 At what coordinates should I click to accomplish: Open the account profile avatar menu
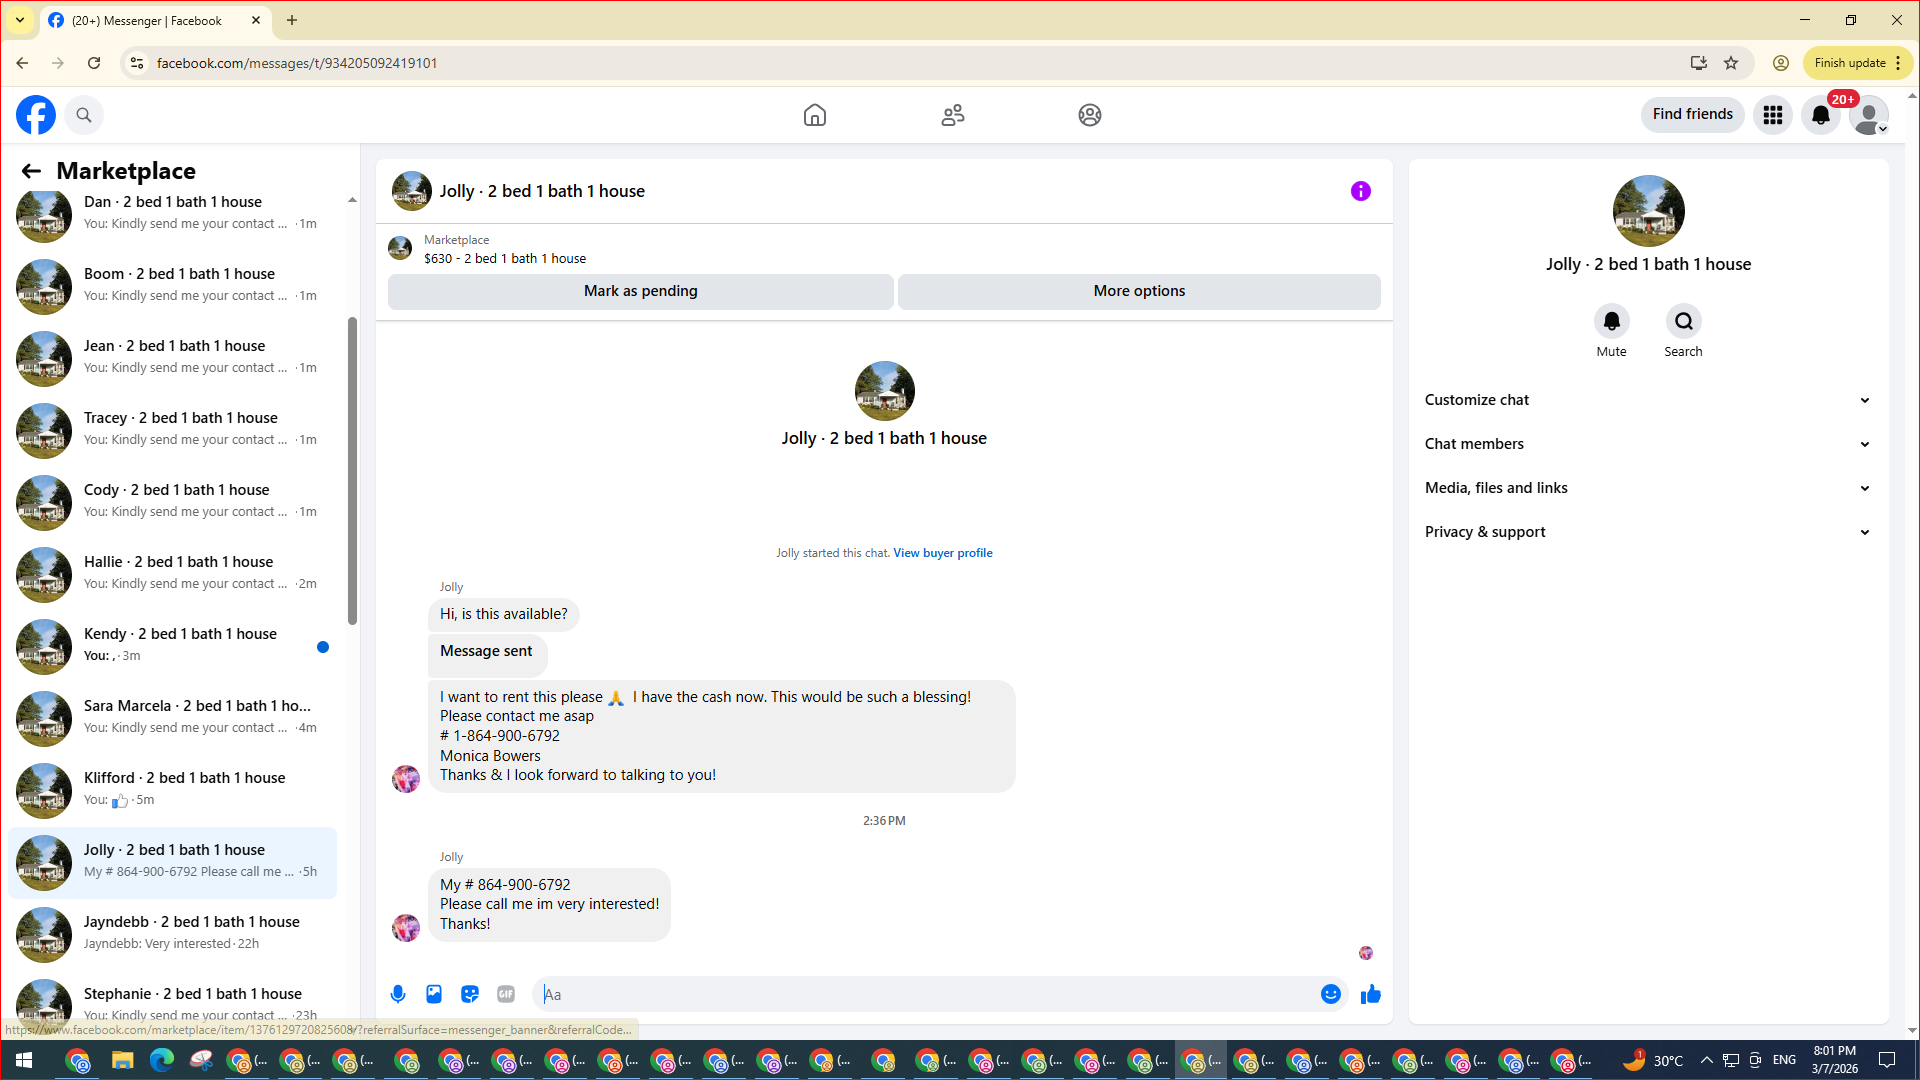(x=1868, y=115)
